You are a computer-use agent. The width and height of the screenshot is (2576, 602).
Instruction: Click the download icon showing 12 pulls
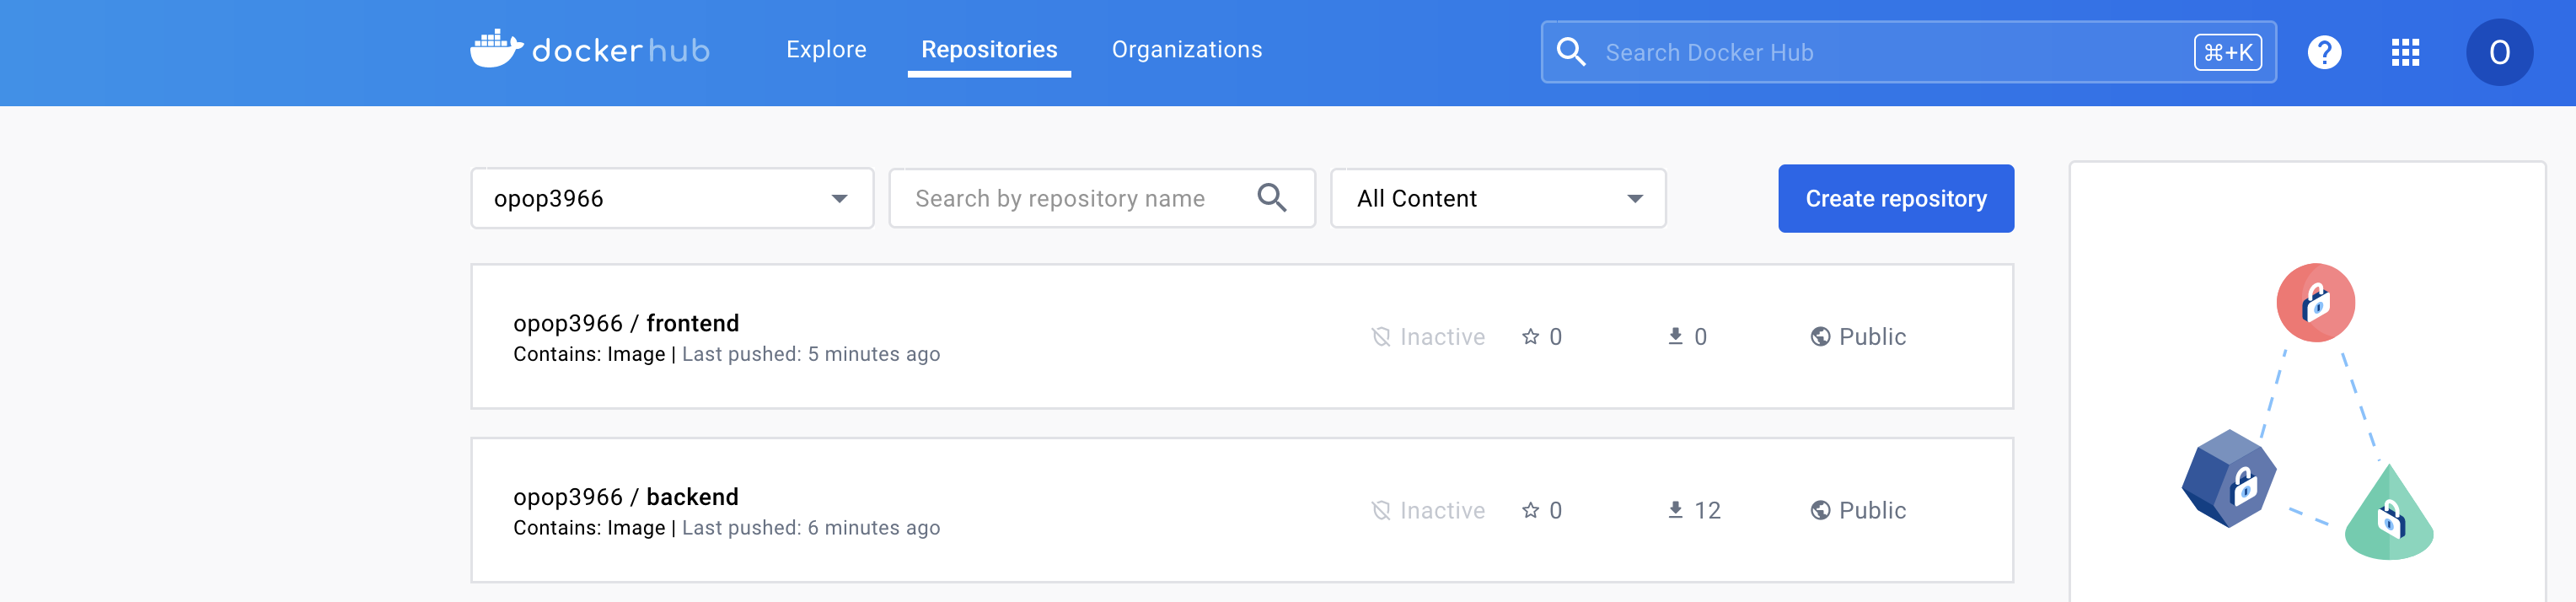1675,510
